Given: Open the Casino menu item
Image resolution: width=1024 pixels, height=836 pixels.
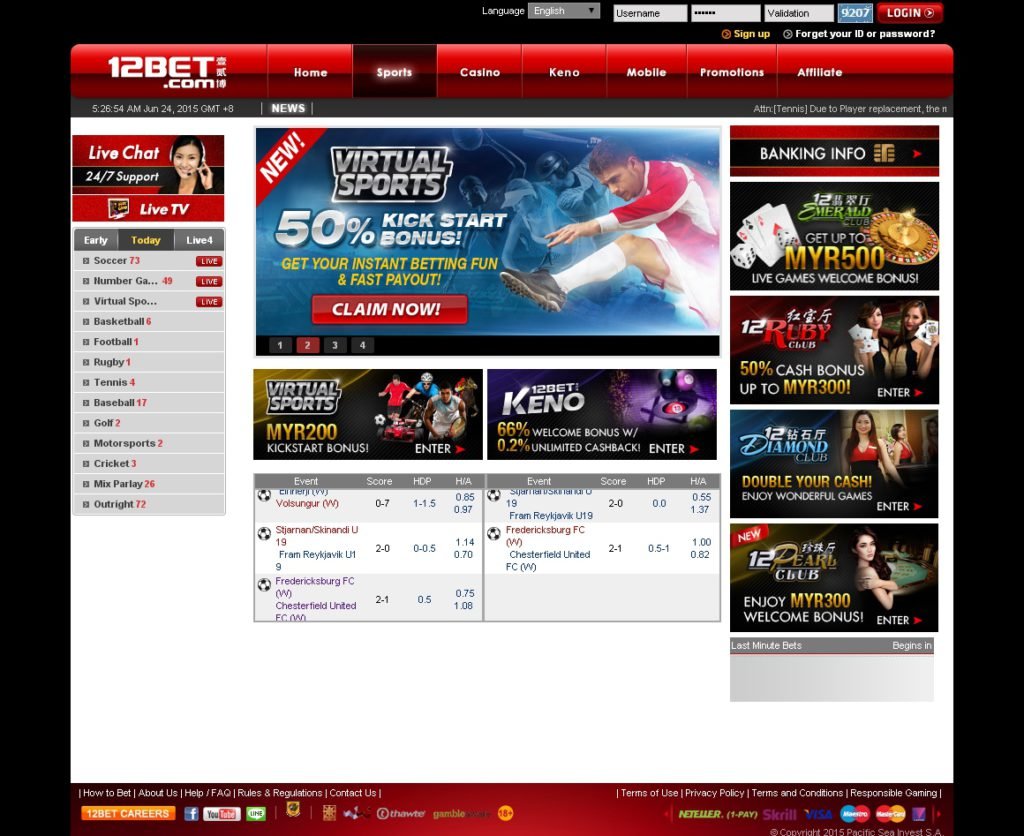Looking at the screenshot, I should pyautogui.click(x=480, y=72).
